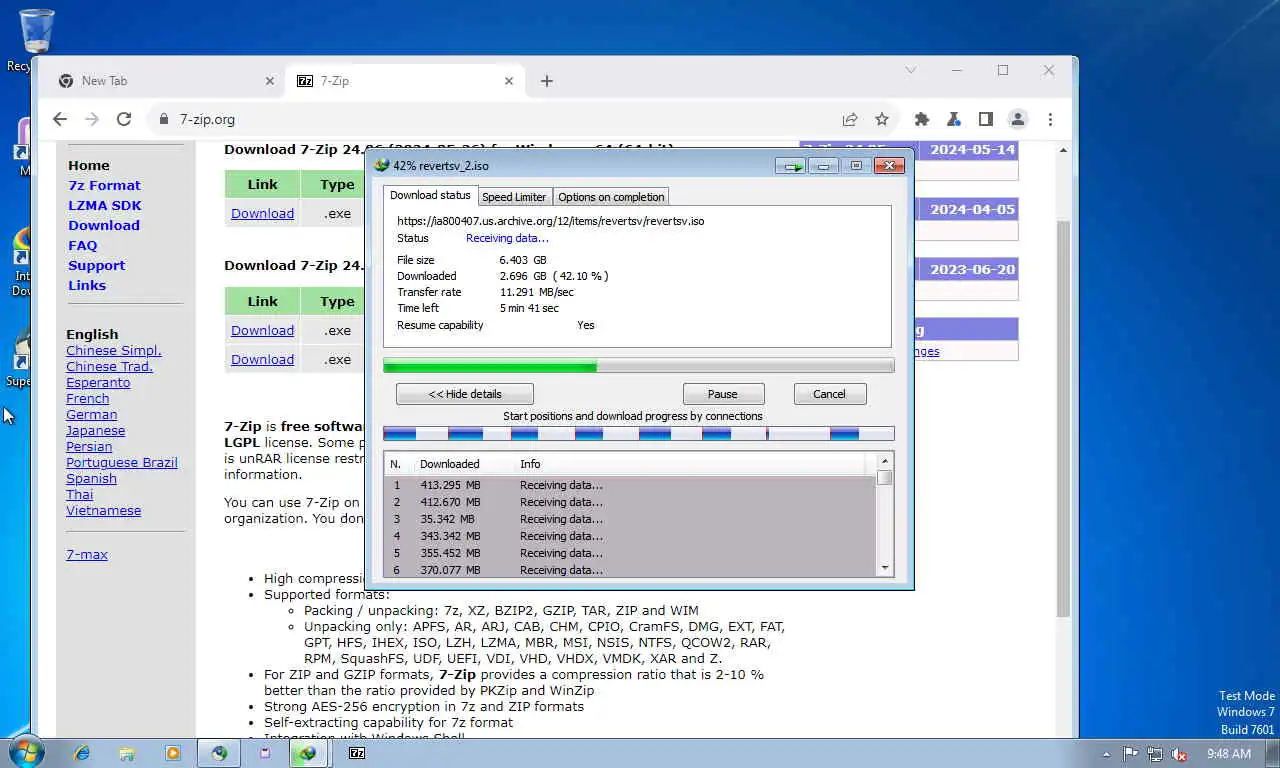This screenshot has height=768, width=1280.
Task: Switch language to Esperanto
Action: point(98,382)
